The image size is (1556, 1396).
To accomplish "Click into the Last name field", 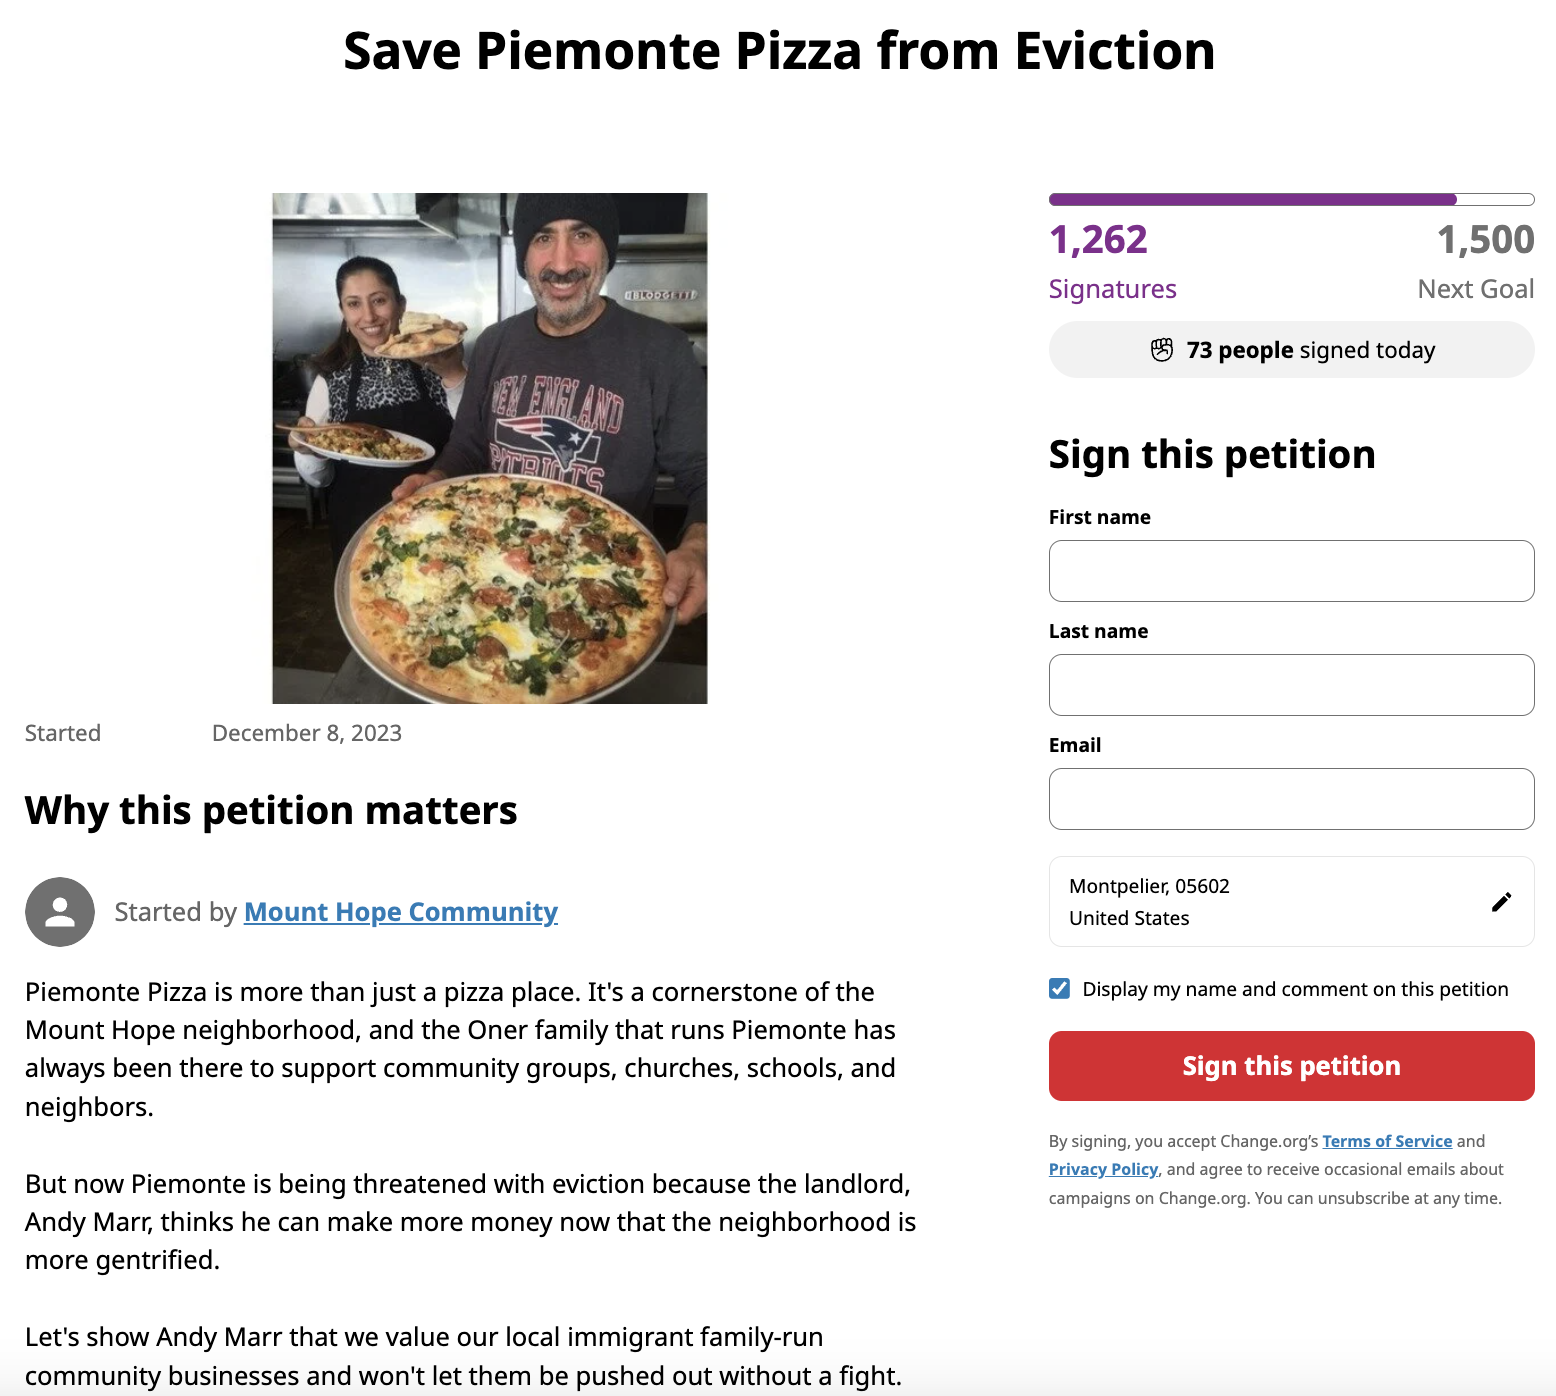I will click(1291, 685).
